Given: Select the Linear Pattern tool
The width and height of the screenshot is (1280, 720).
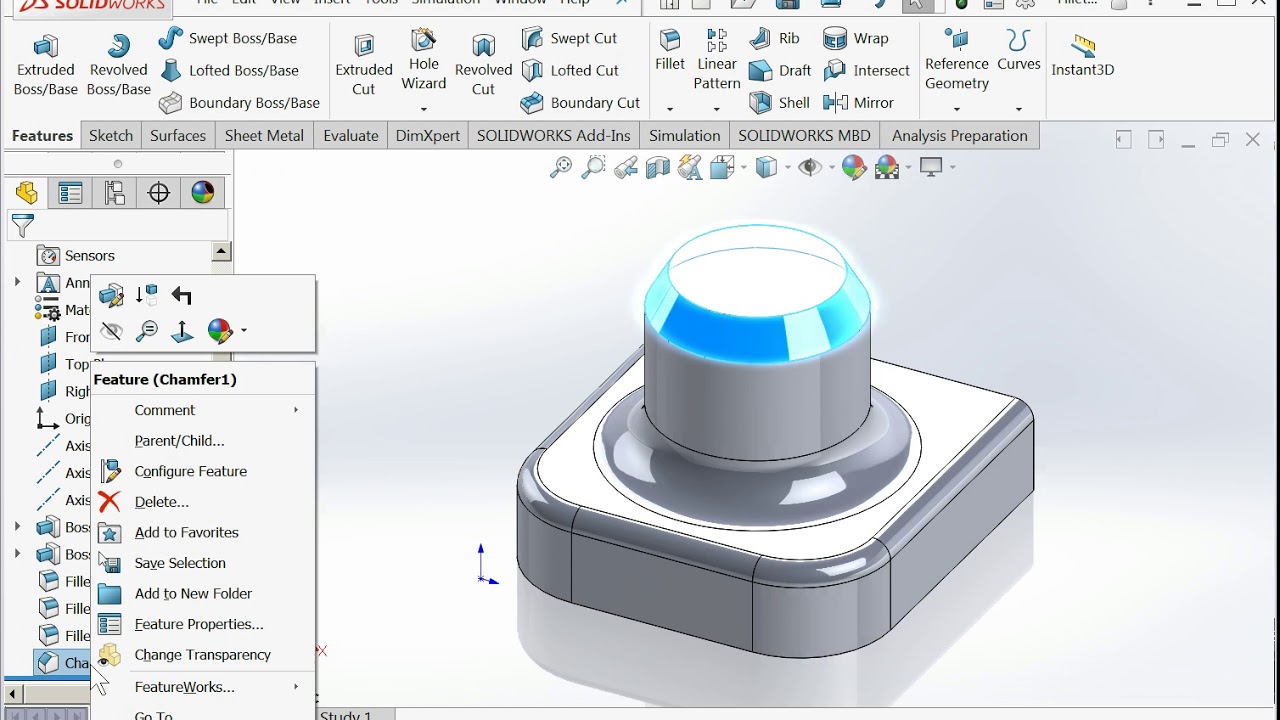Looking at the screenshot, I should click(717, 60).
